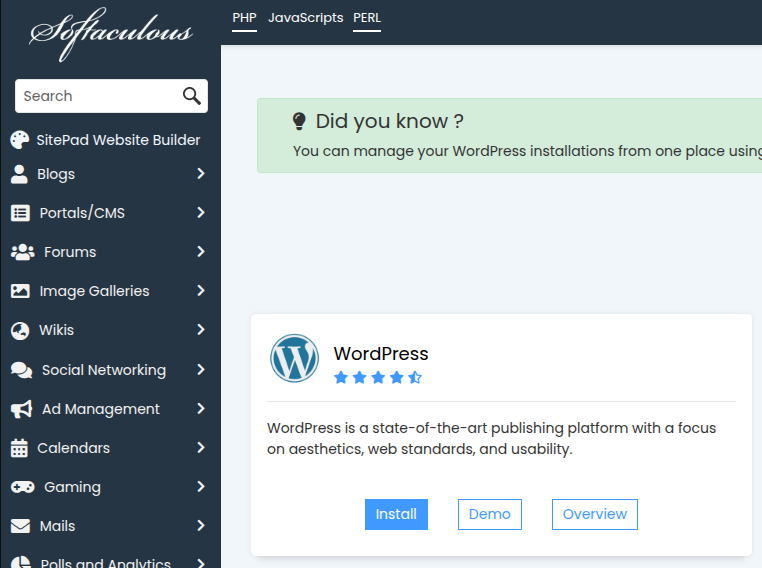Click the search magnifier icon
The image size is (762, 568).
[192, 96]
